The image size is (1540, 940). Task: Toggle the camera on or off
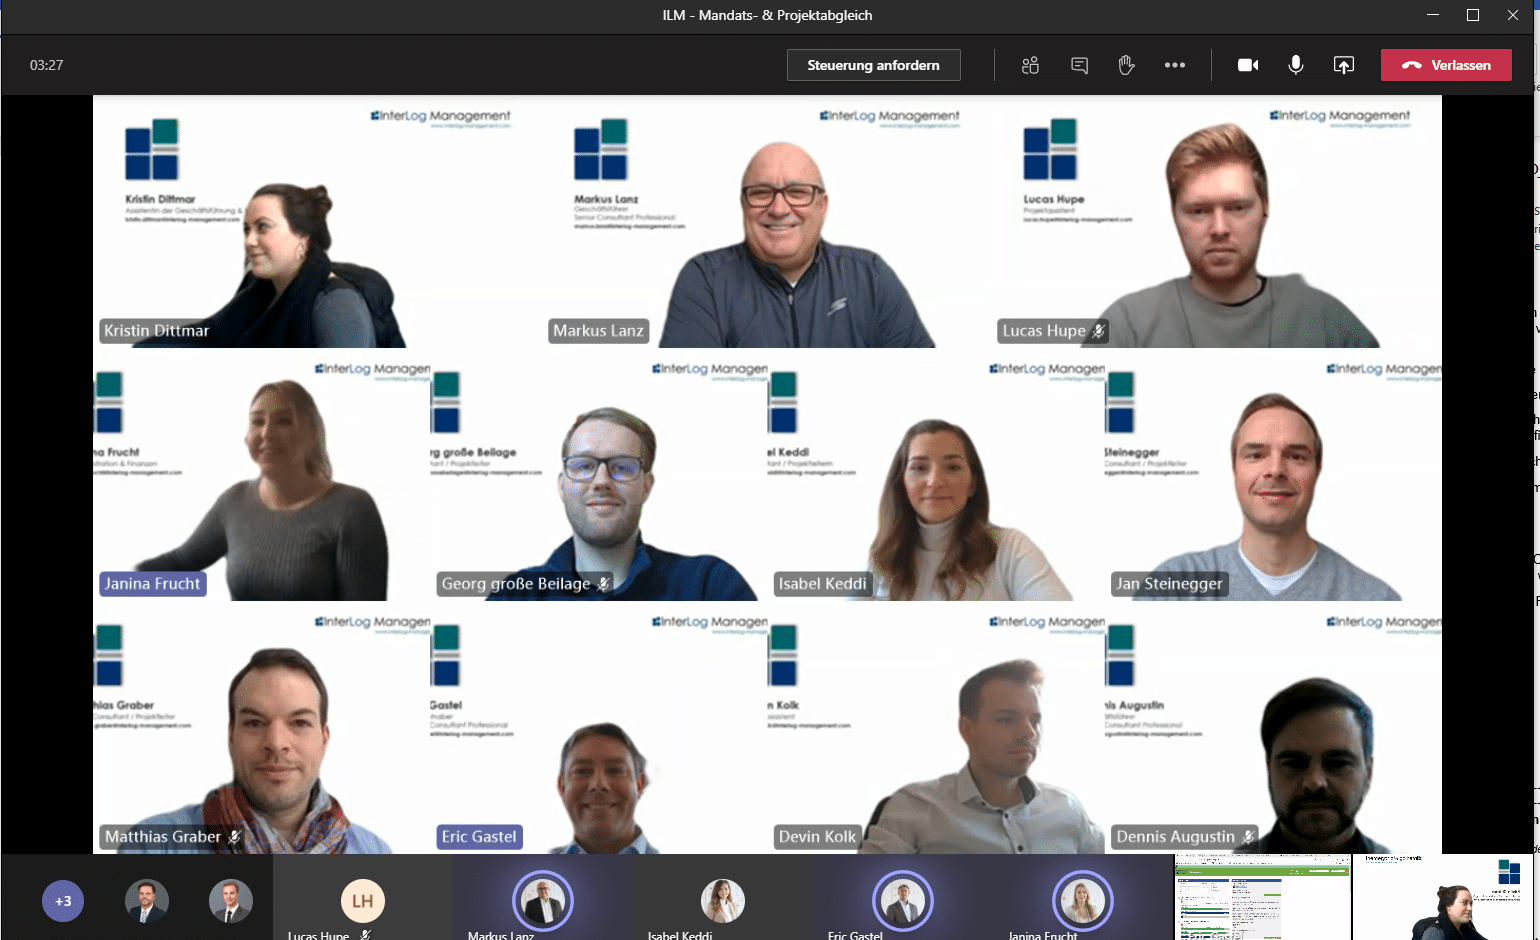coord(1248,65)
